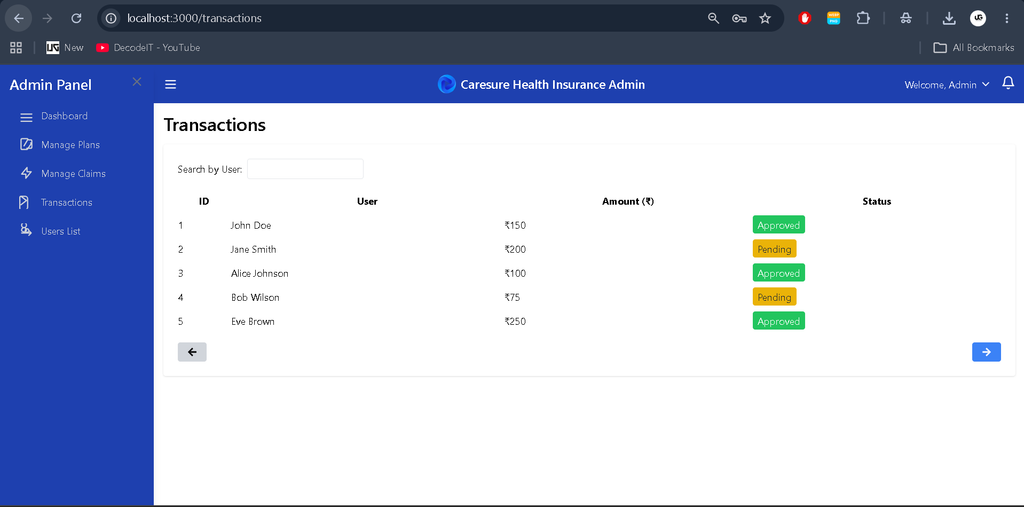Click the Amount (₹) column header
The image size is (1024, 507).
click(x=628, y=201)
